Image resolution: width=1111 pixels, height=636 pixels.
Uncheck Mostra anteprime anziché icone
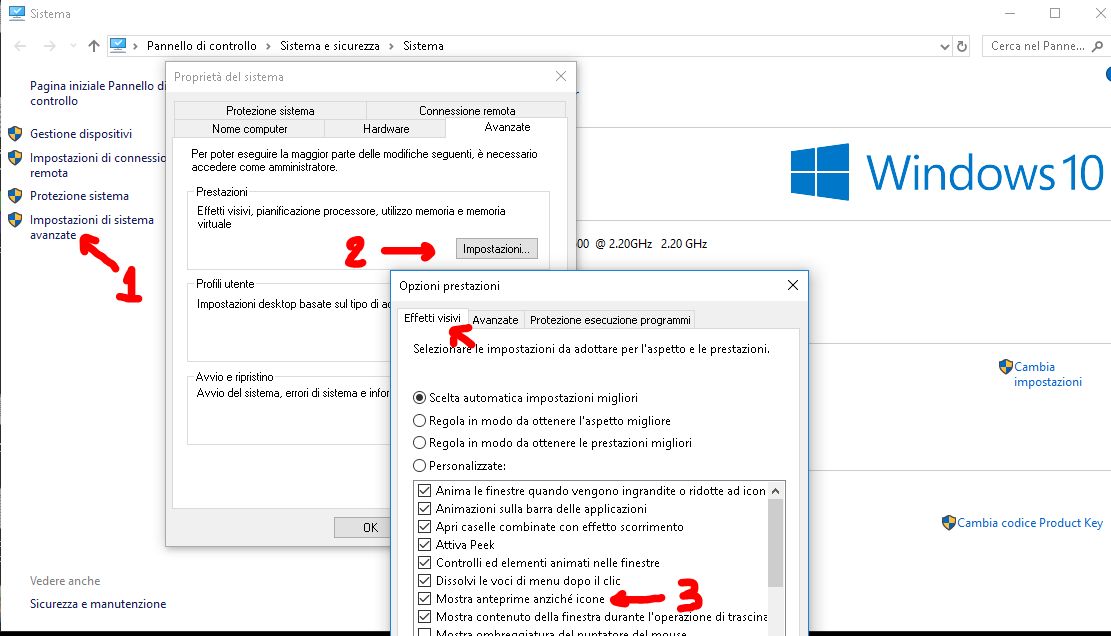click(424, 598)
